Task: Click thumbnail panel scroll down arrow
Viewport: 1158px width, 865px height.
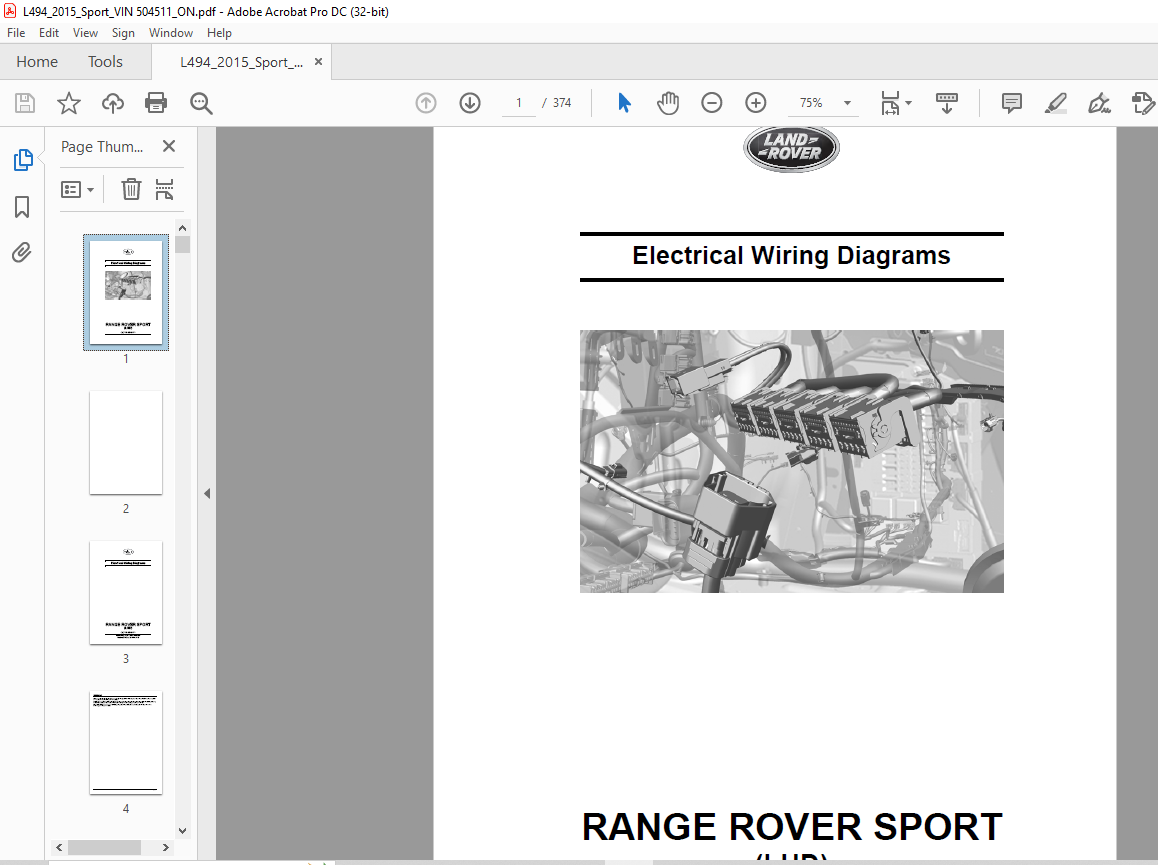Action: coord(182,831)
